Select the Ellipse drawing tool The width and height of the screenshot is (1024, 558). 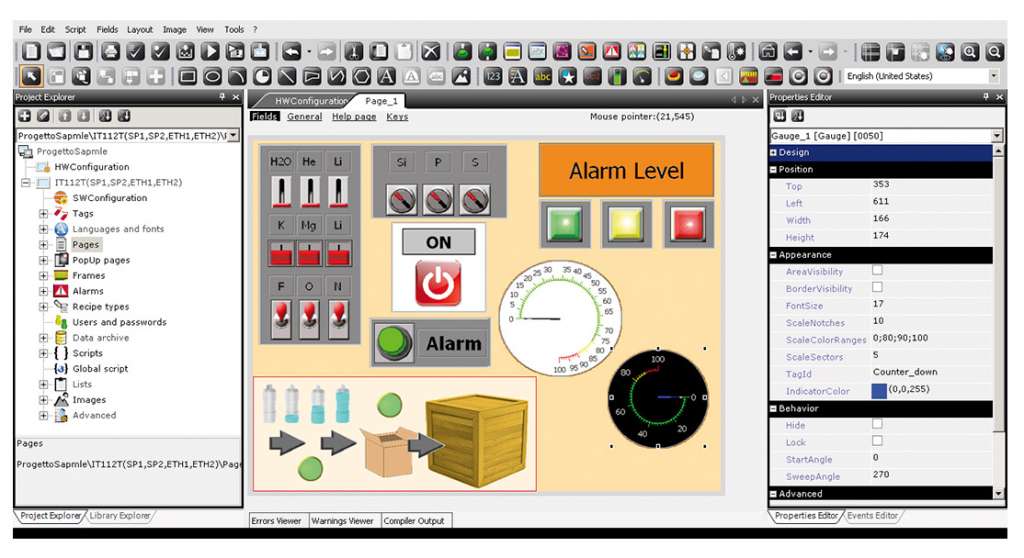212,76
